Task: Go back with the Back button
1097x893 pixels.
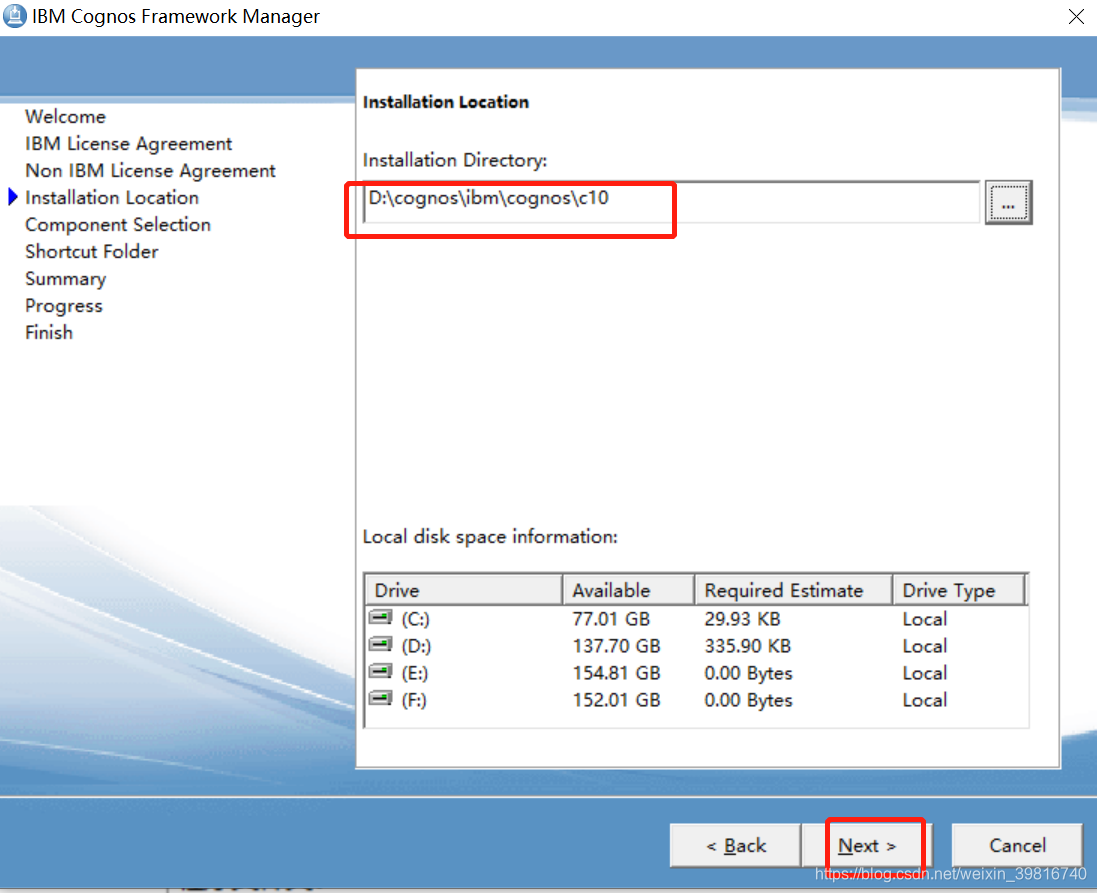Action: point(735,845)
